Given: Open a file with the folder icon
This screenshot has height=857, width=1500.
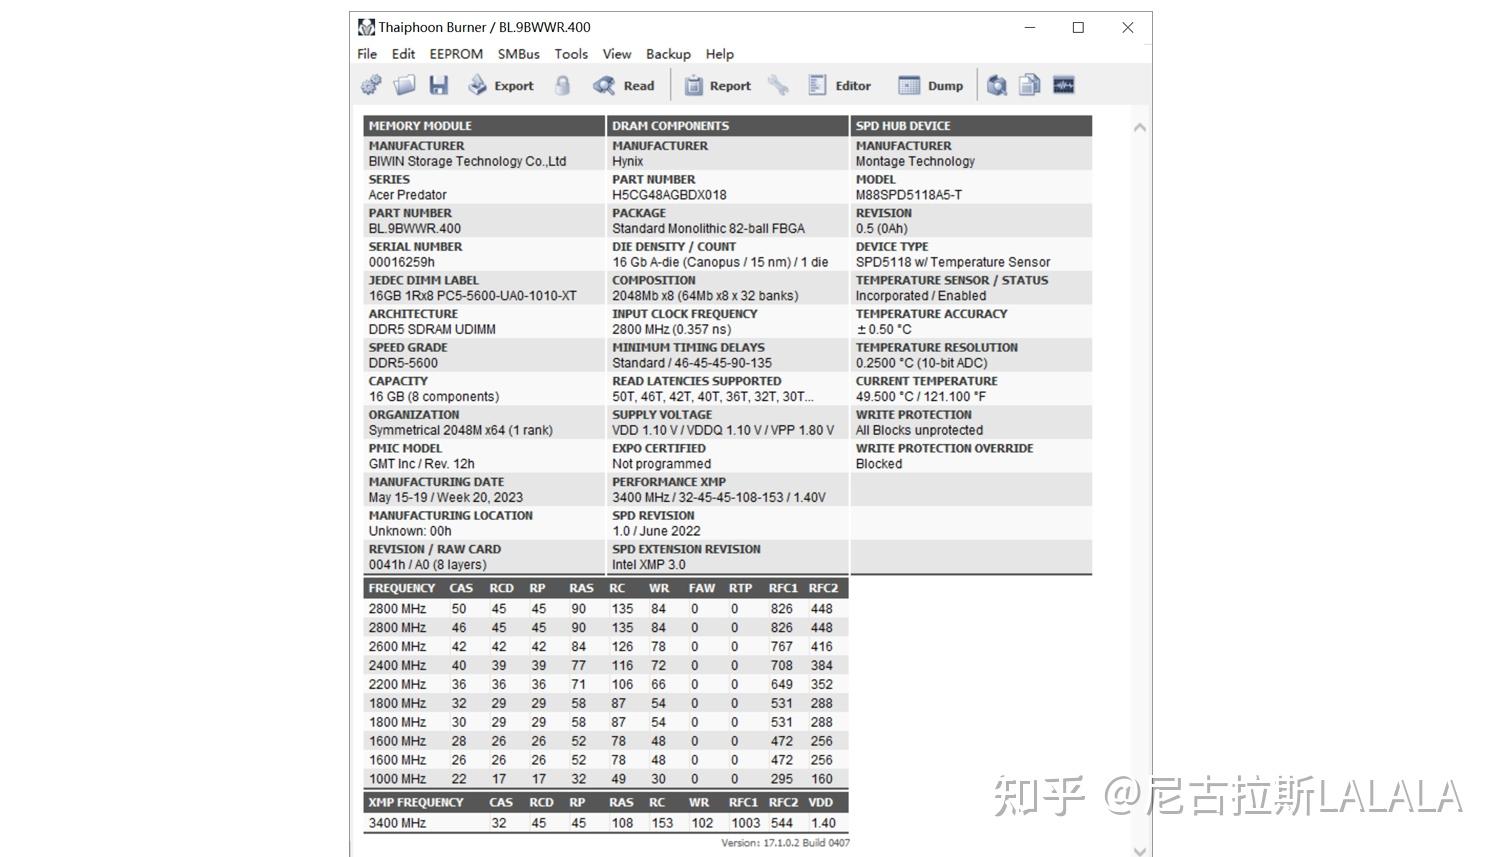Looking at the screenshot, I should [405, 86].
